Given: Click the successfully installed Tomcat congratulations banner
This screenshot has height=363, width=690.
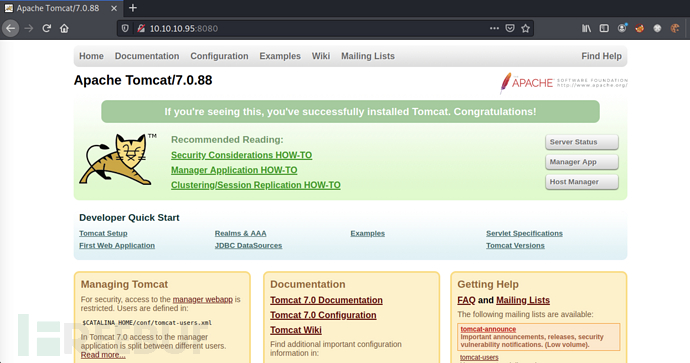Looking at the screenshot, I should (x=350, y=112).
